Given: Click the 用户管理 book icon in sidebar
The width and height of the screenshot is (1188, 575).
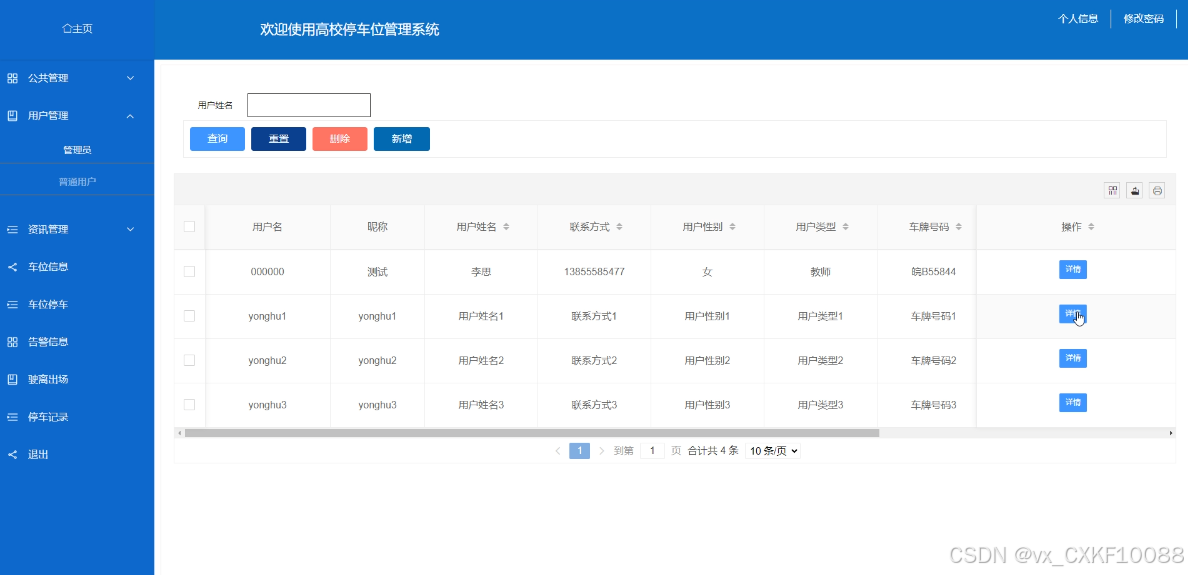Looking at the screenshot, I should pos(12,116).
